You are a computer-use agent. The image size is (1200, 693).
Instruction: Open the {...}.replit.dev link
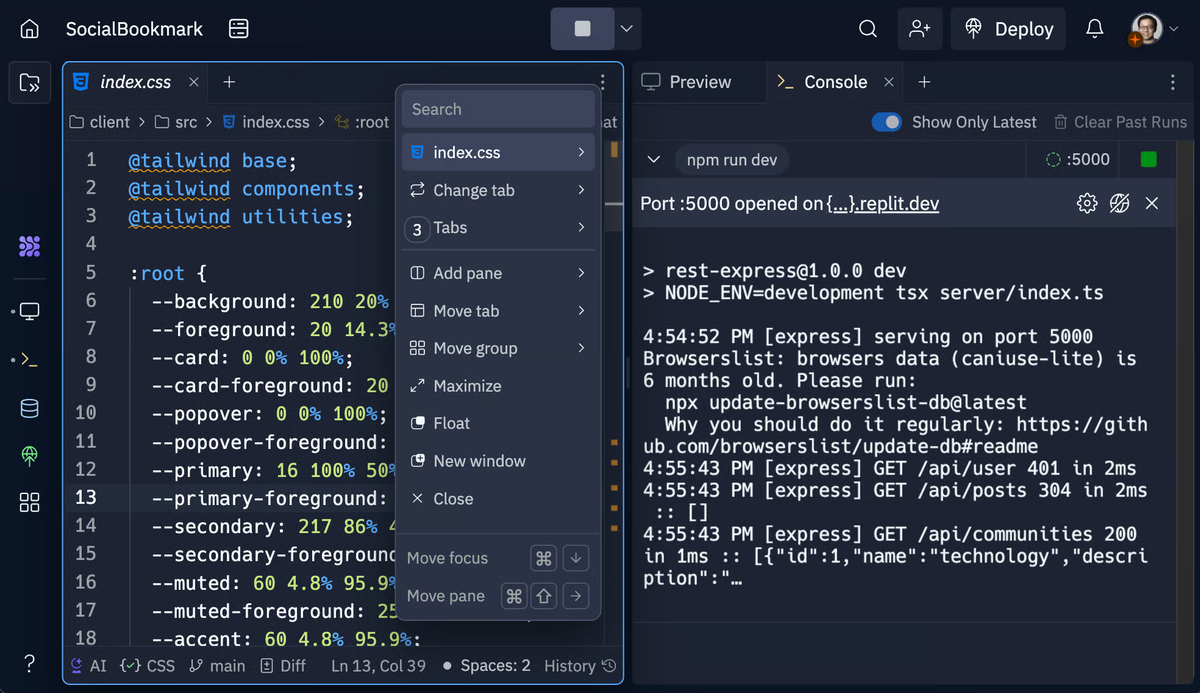883,204
